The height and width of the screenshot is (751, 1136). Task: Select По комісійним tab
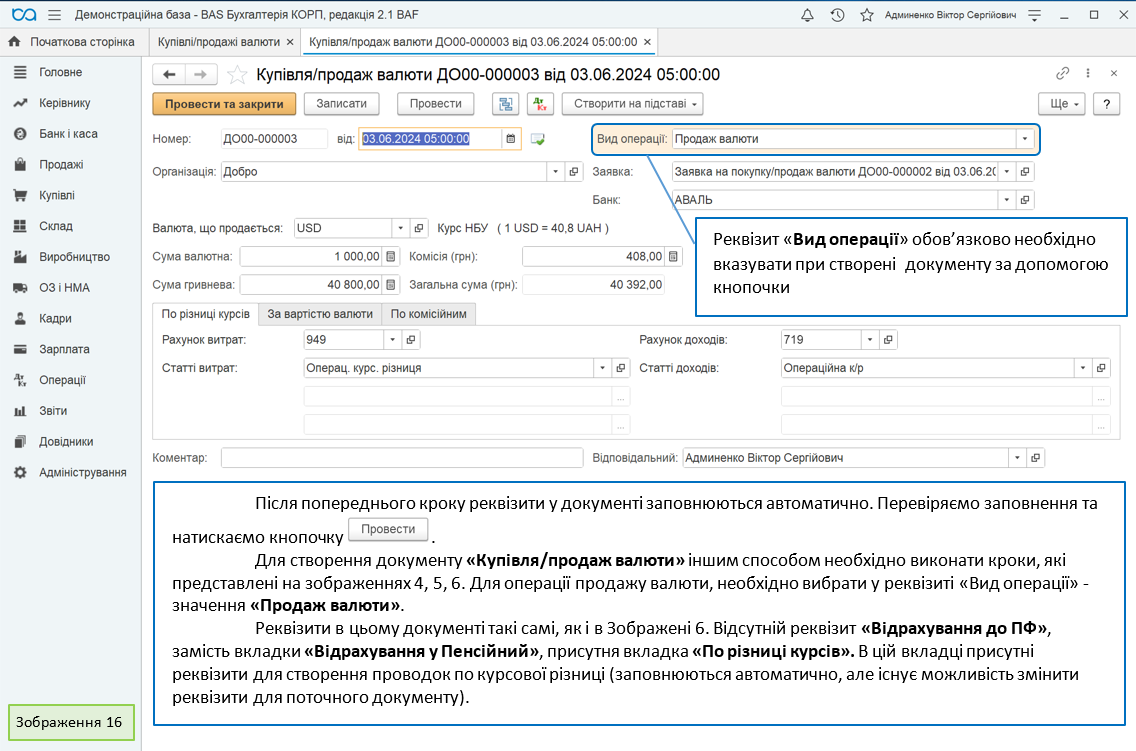pyautogui.click(x=429, y=314)
